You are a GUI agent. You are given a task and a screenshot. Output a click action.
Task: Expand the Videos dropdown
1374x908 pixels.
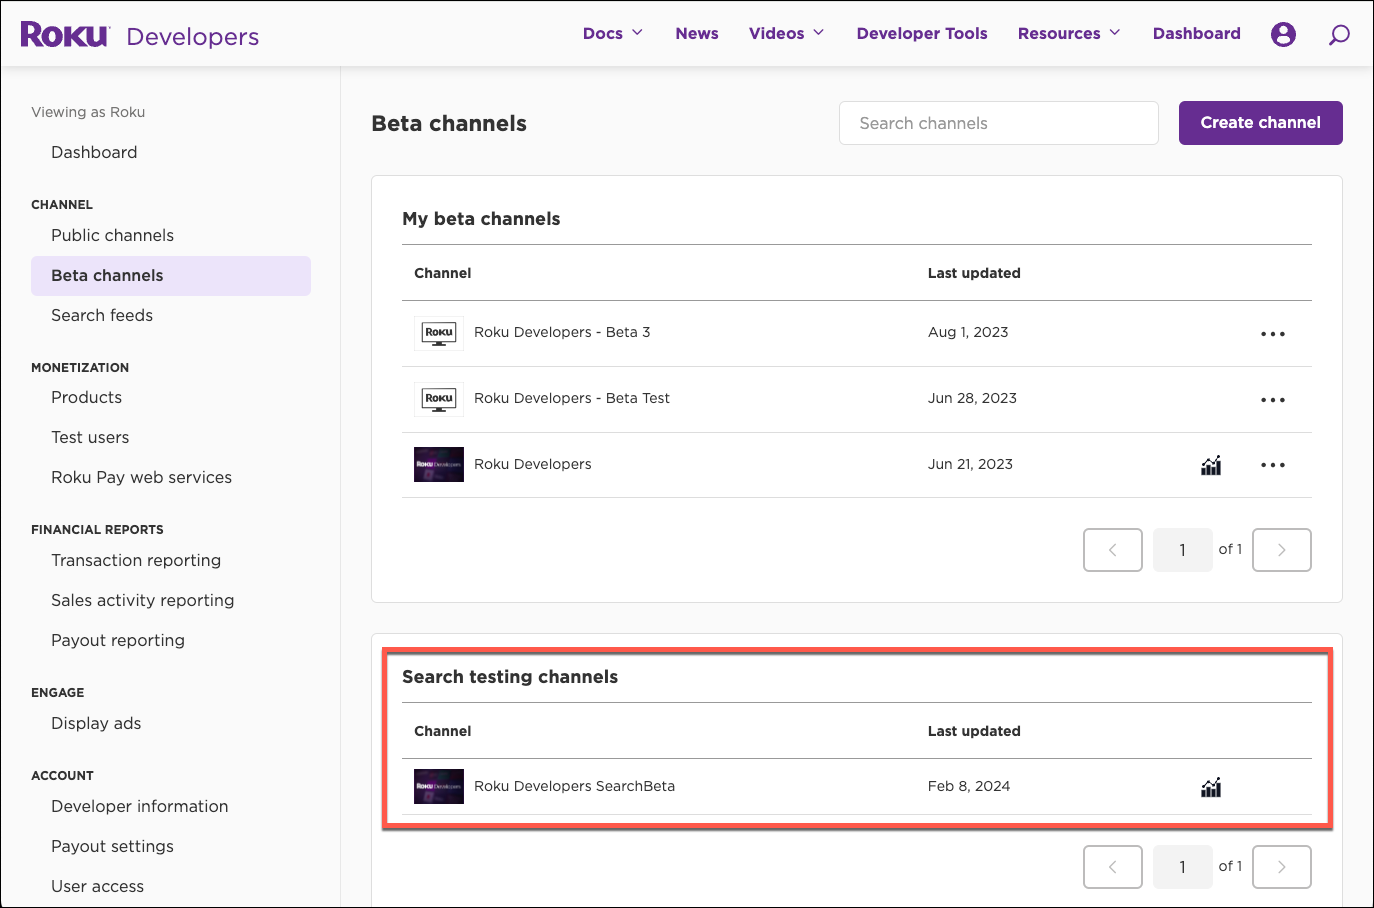(786, 33)
